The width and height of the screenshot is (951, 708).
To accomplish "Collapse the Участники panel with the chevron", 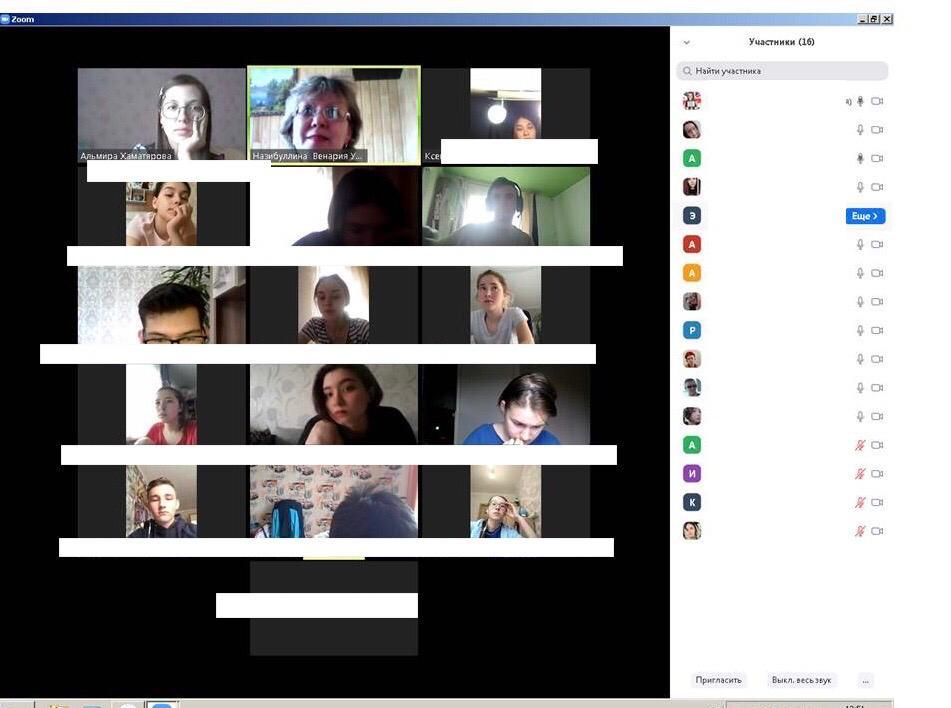I will click(686, 43).
